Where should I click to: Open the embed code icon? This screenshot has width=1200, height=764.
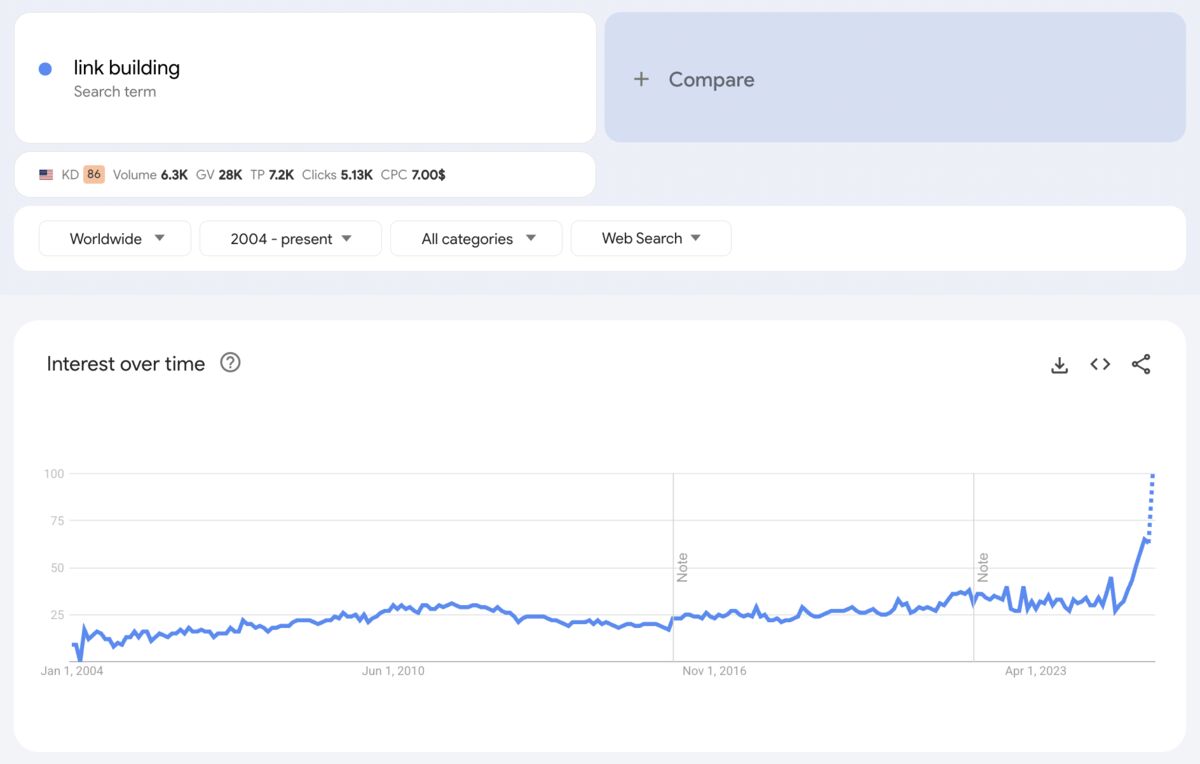(x=1099, y=364)
